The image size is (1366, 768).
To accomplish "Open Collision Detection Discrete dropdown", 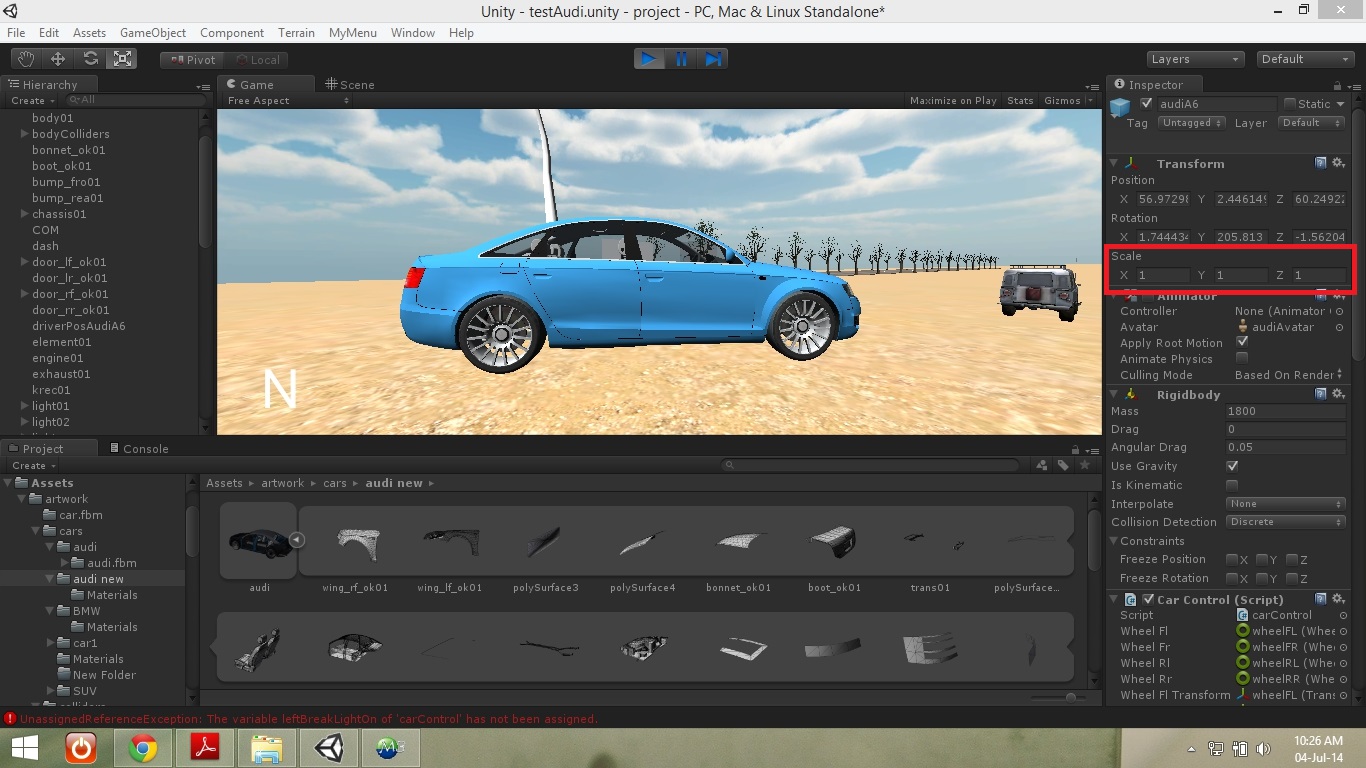I will 1285,522.
